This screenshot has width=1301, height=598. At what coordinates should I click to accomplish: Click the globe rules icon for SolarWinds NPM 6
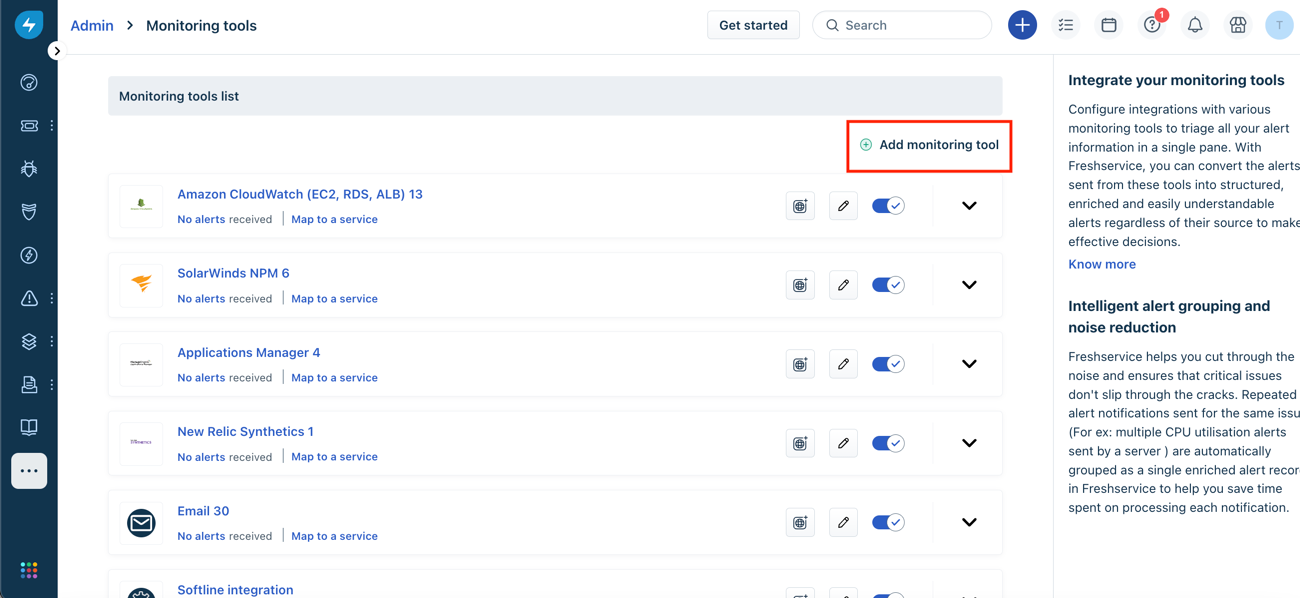800,285
